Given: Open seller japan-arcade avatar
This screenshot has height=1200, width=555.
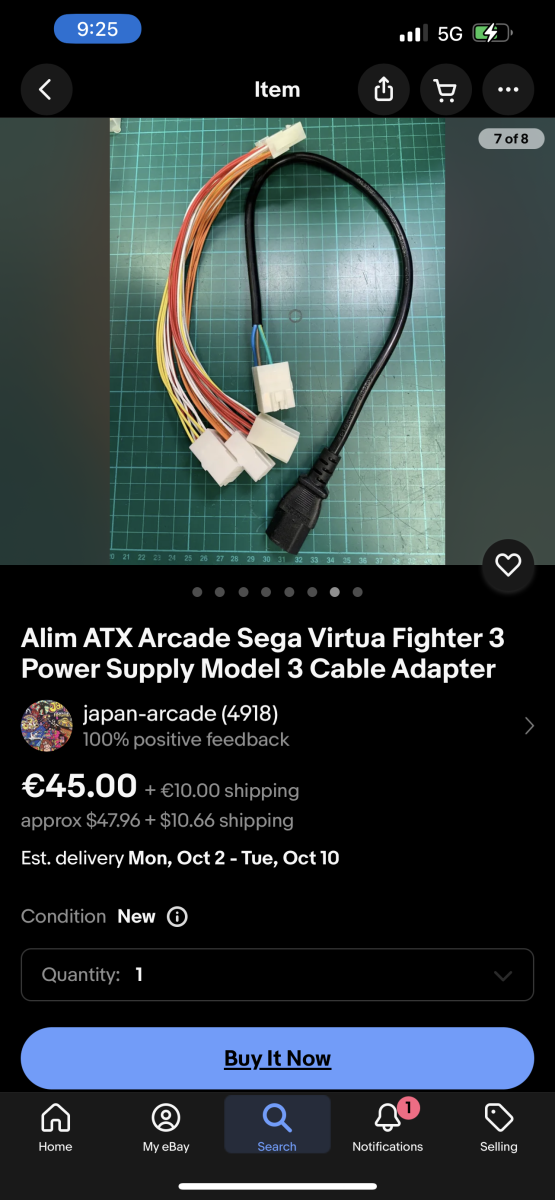Looking at the screenshot, I should pos(47,726).
